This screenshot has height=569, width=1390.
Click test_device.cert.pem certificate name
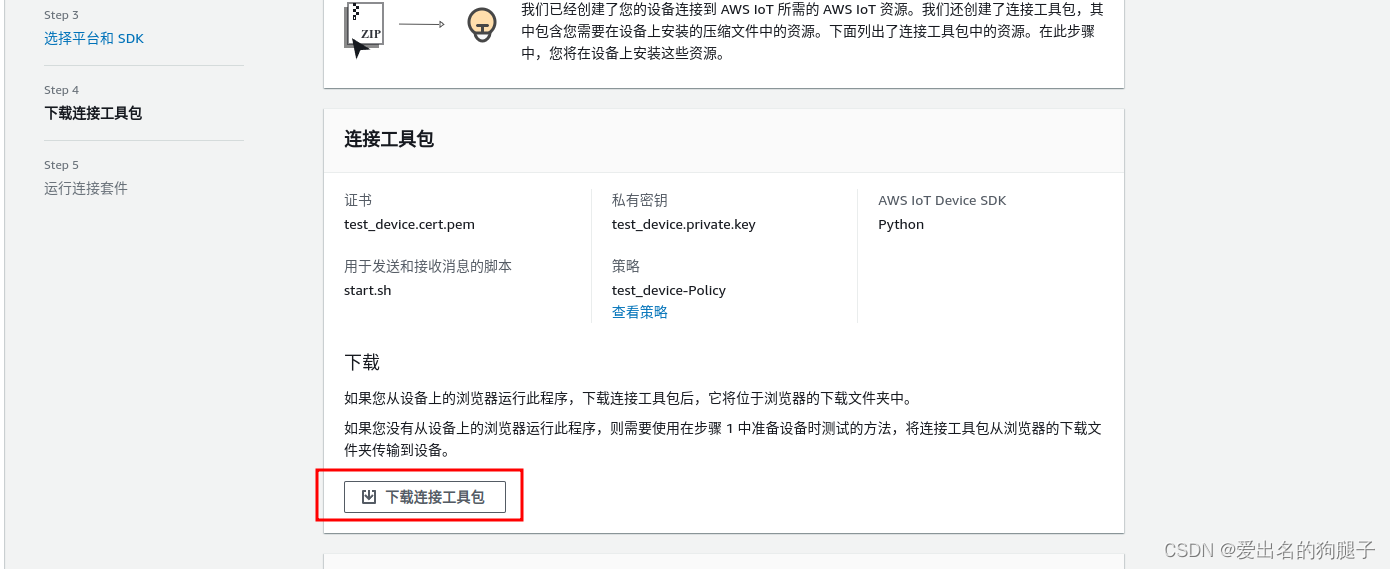(408, 224)
